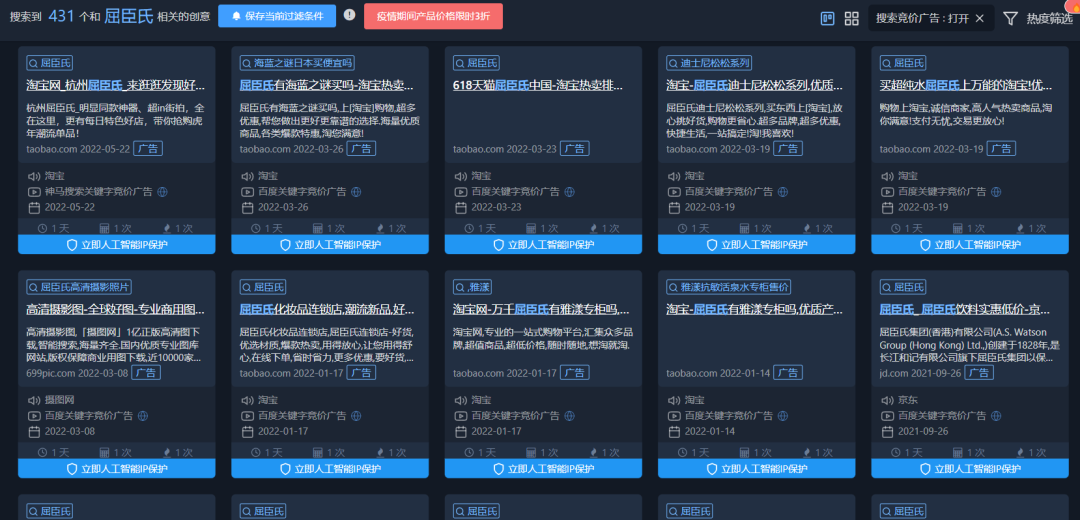The width and height of the screenshot is (1080, 520).
Task: Click keyword tag ,雅漾
Action: 472,287
